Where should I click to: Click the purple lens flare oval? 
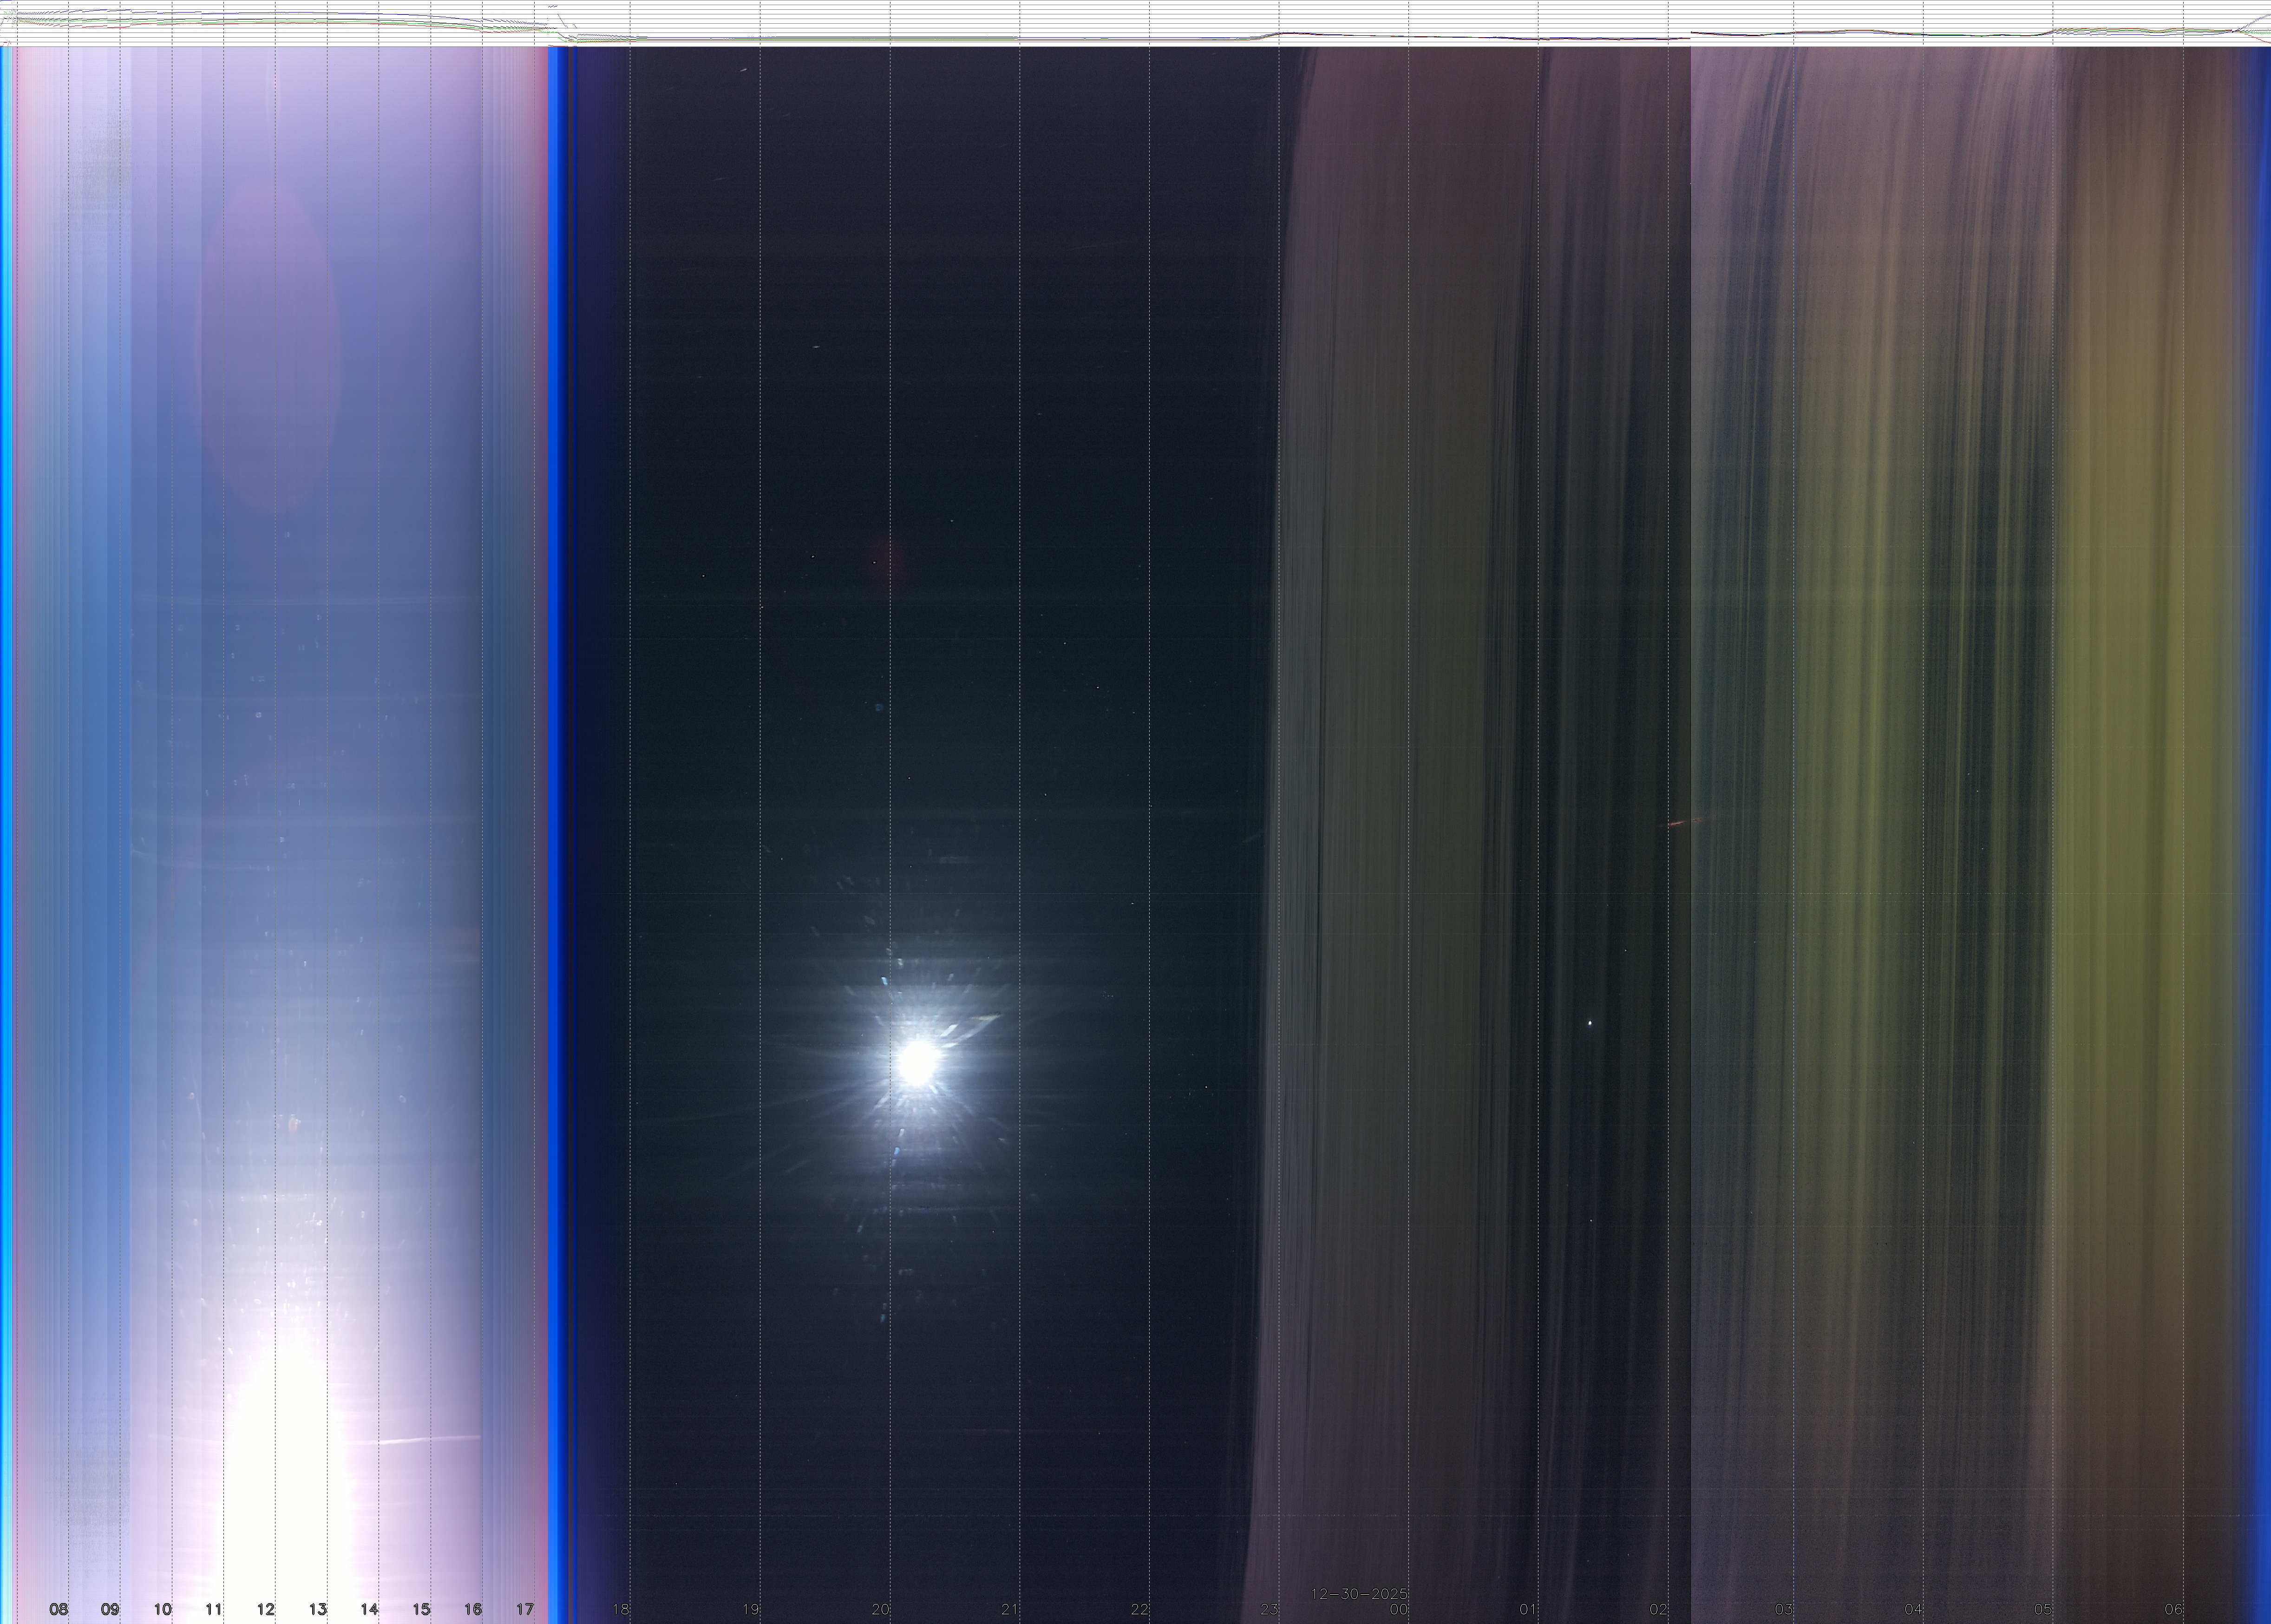tap(270, 345)
